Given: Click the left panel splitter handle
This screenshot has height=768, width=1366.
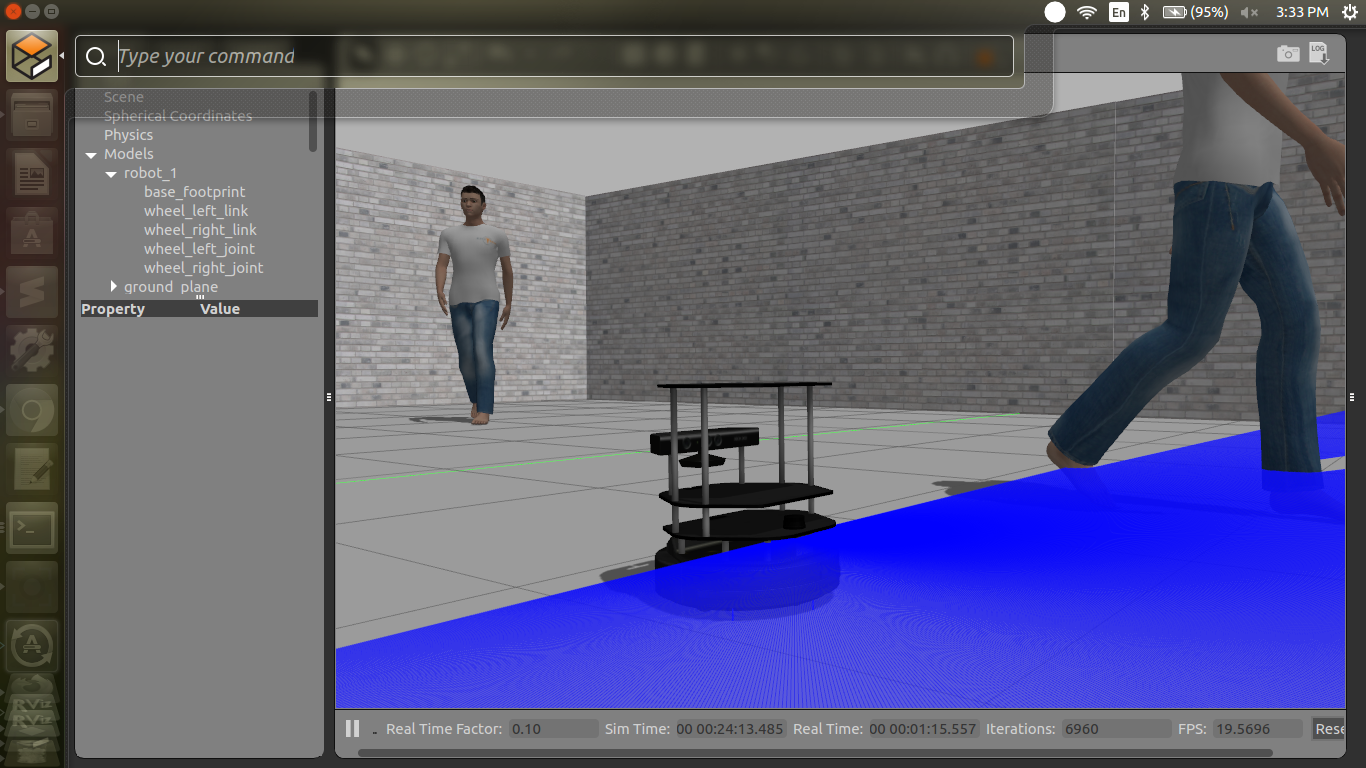Looking at the screenshot, I should [329, 397].
